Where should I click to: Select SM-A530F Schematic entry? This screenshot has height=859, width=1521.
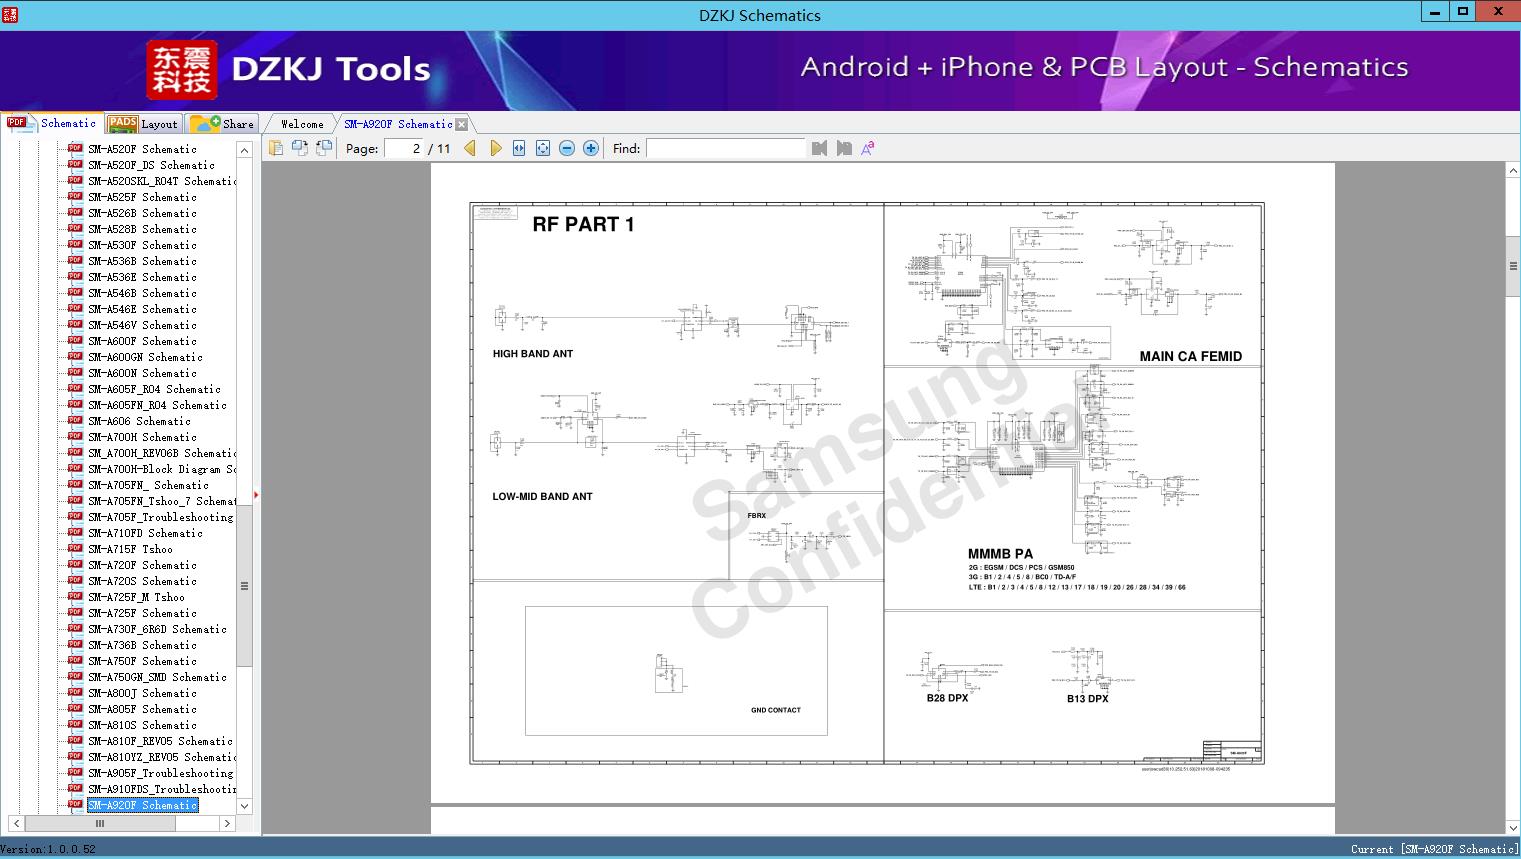coord(142,245)
